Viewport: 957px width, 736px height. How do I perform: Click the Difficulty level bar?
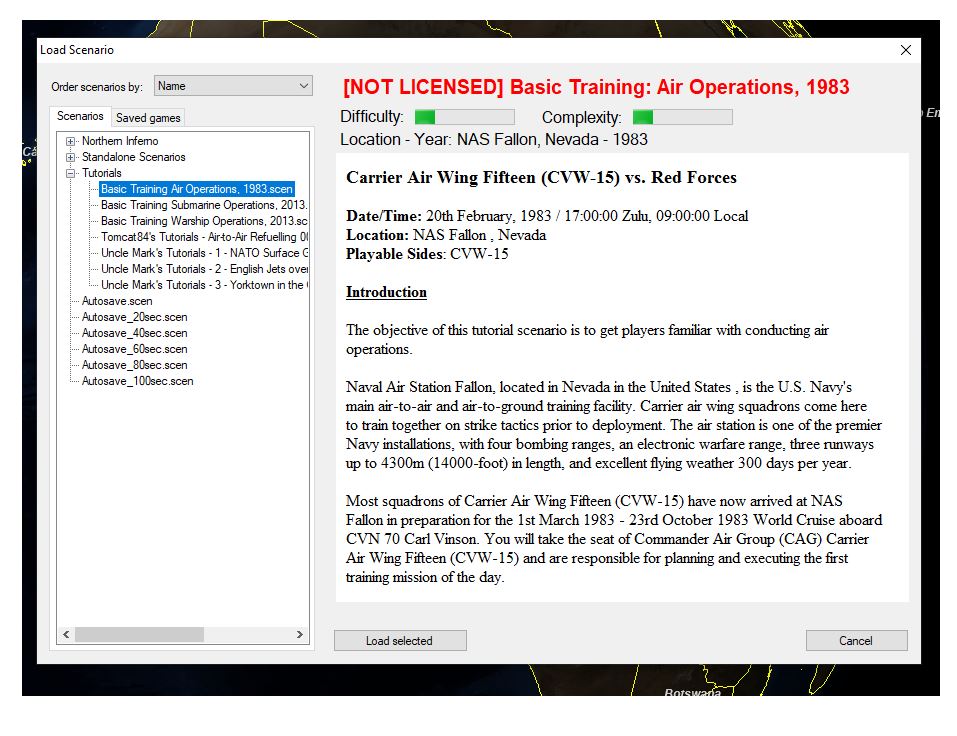[464, 117]
